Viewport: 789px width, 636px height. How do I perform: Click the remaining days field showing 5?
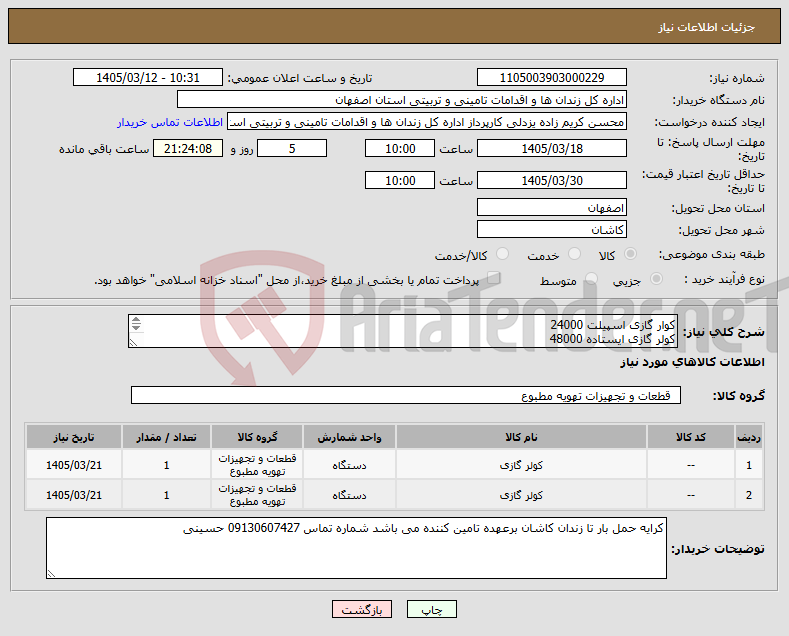292,148
